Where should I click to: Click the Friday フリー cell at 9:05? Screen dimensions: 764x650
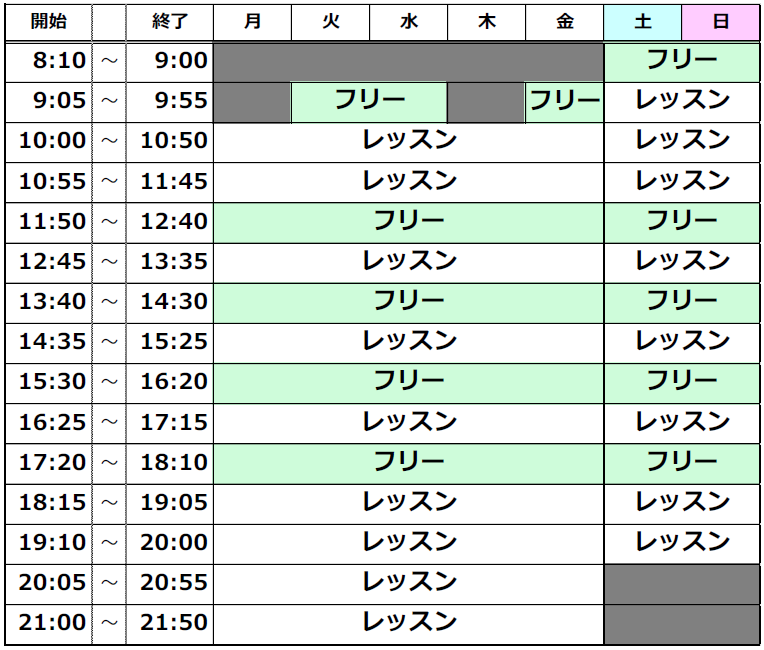tap(565, 102)
